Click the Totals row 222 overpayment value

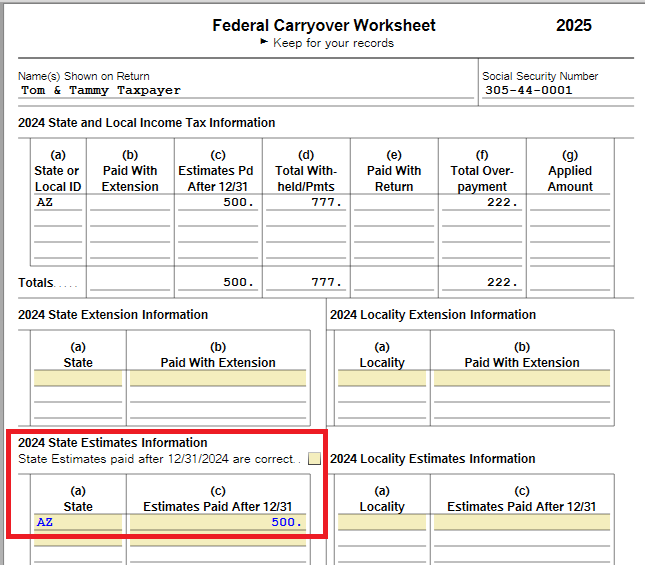click(x=482, y=282)
